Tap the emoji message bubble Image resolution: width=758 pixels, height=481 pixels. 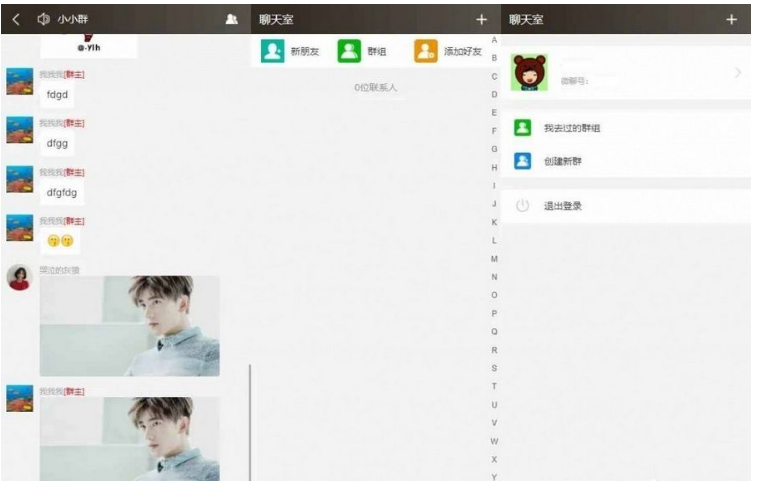pos(60,241)
